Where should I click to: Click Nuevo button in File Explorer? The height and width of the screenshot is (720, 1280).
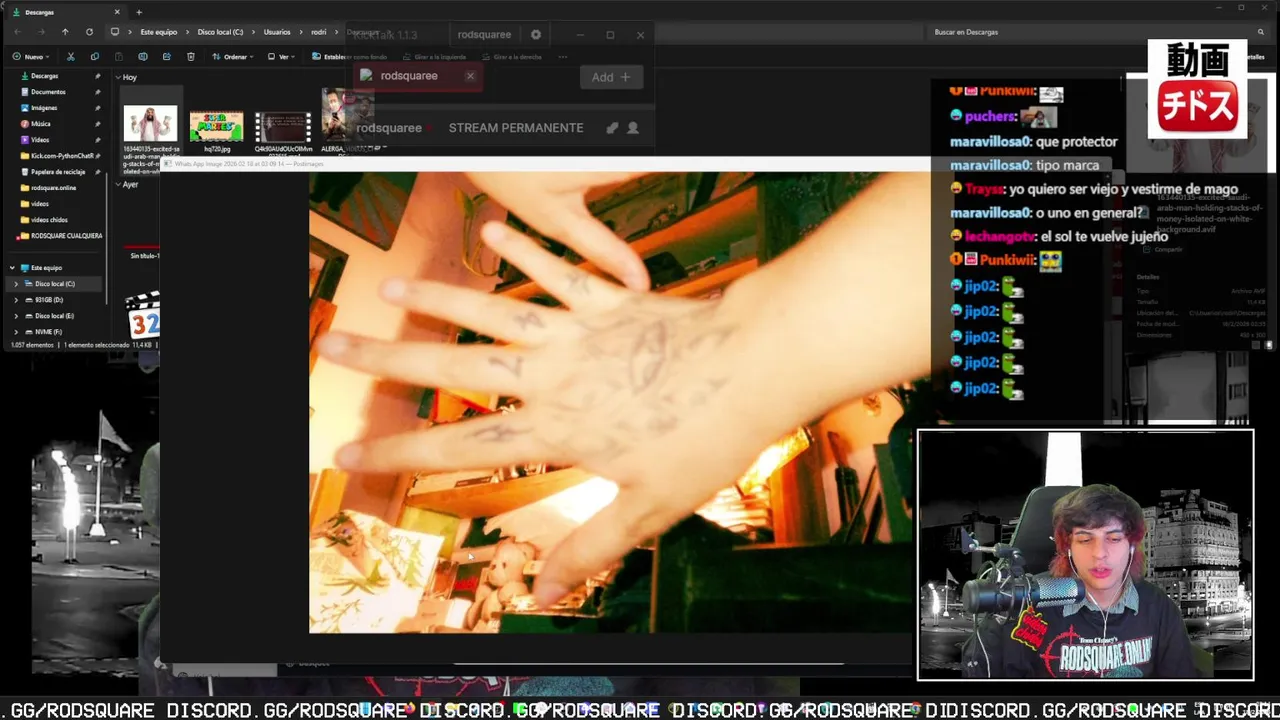coord(32,57)
